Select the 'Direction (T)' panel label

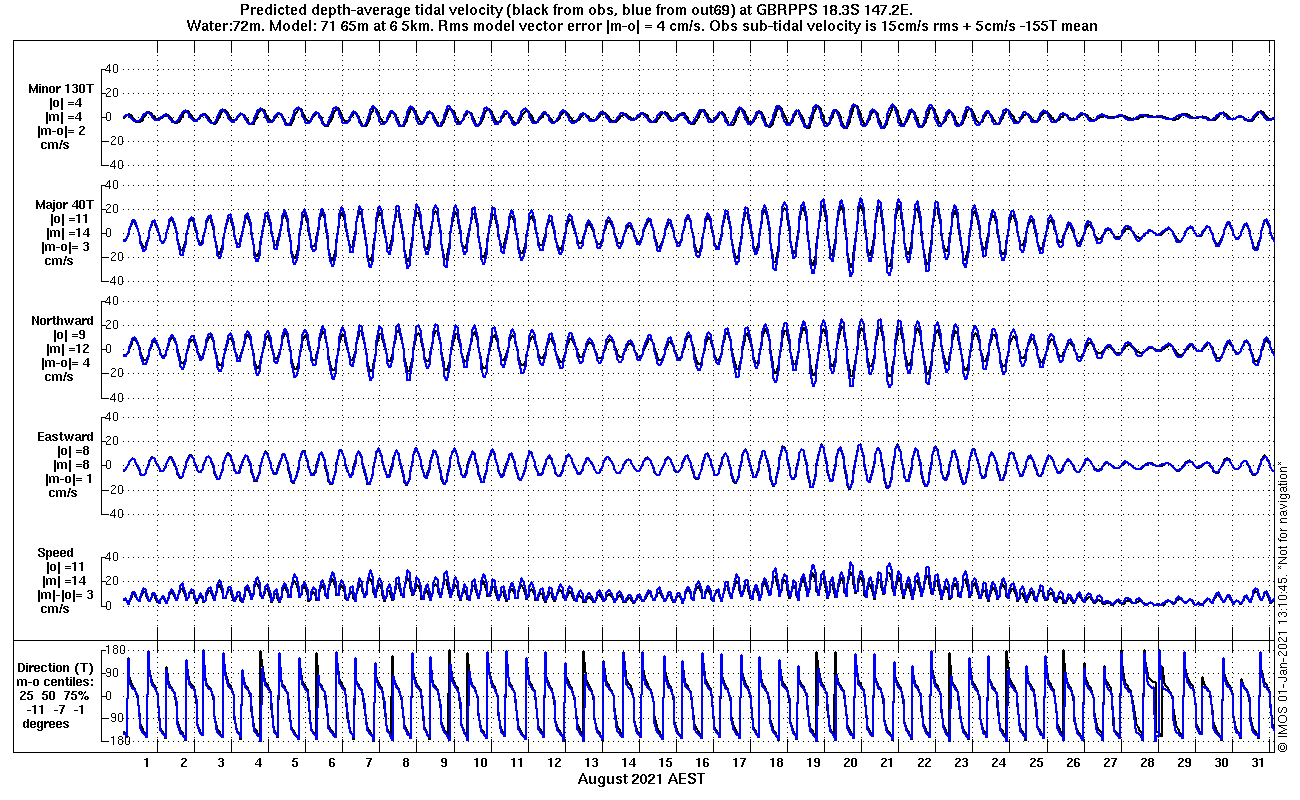pyautogui.click(x=57, y=667)
